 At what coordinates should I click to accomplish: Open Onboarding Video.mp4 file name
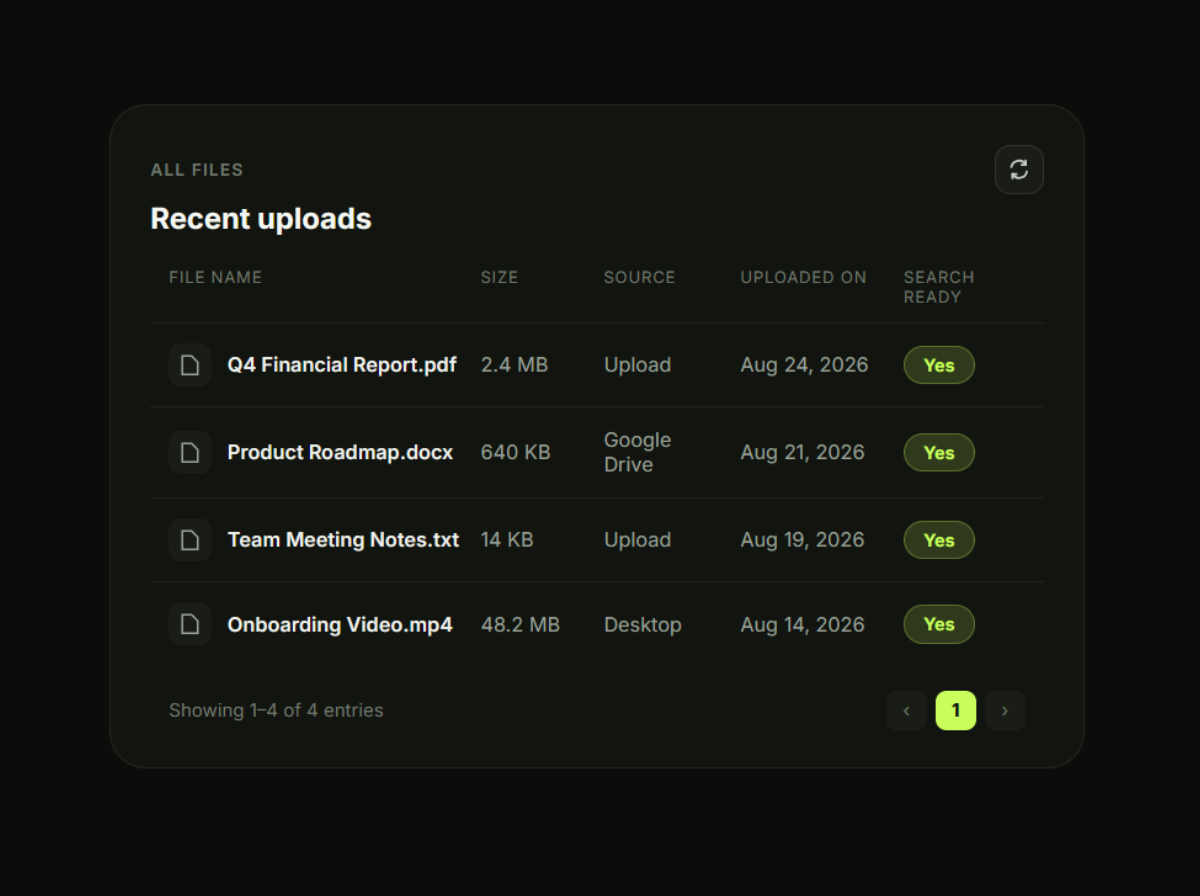pos(340,624)
